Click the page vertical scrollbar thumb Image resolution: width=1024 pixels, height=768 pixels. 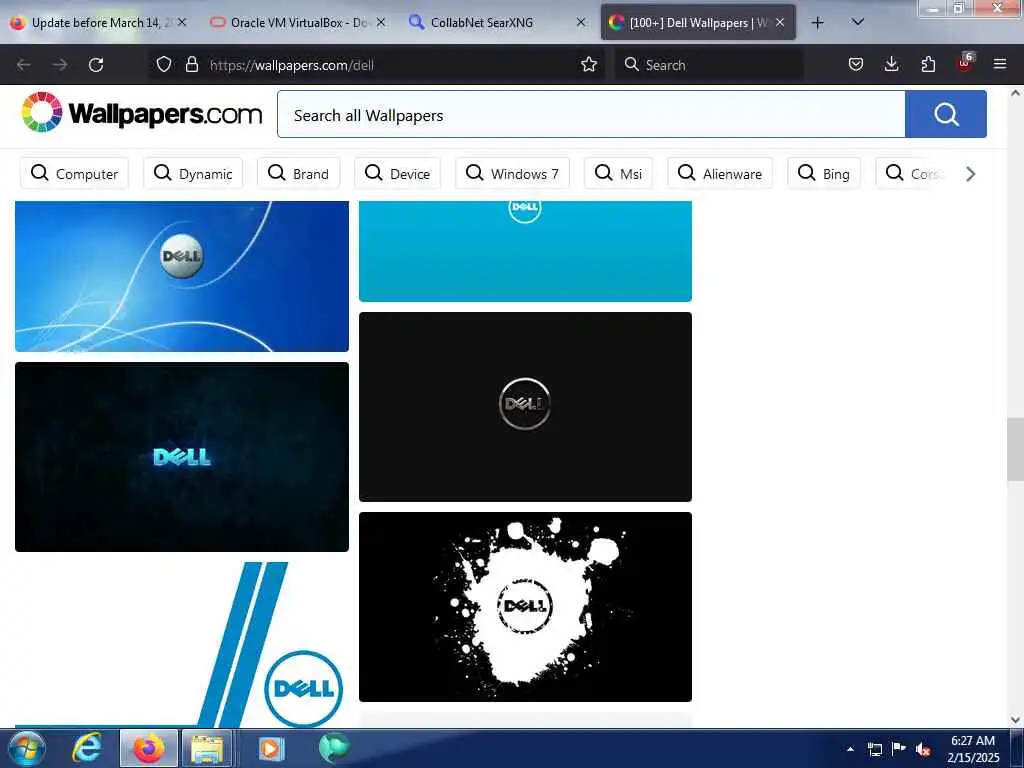click(1015, 449)
